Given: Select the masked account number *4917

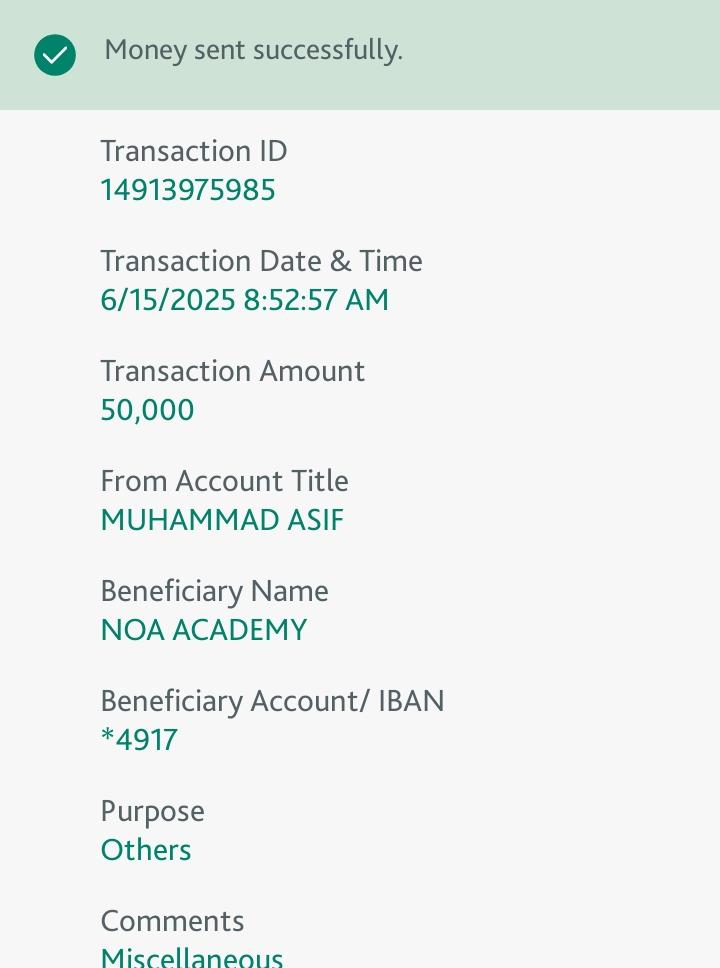Looking at the screenshot, I should [x=139, y=740].
